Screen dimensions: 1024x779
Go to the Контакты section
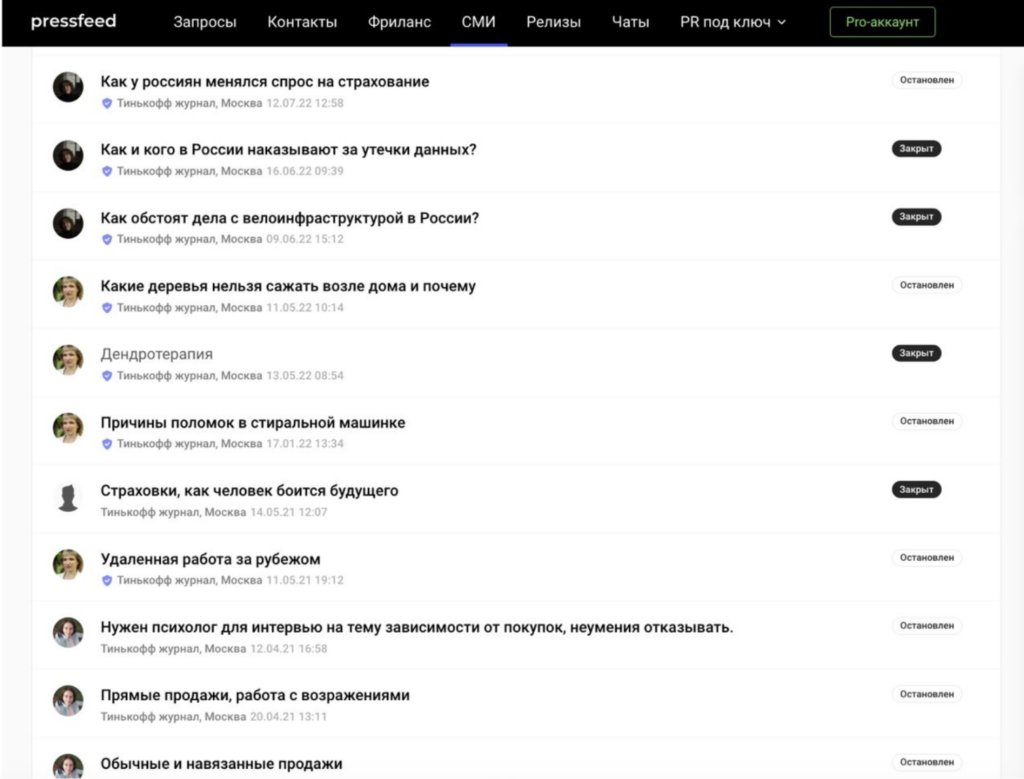[302, 22]
